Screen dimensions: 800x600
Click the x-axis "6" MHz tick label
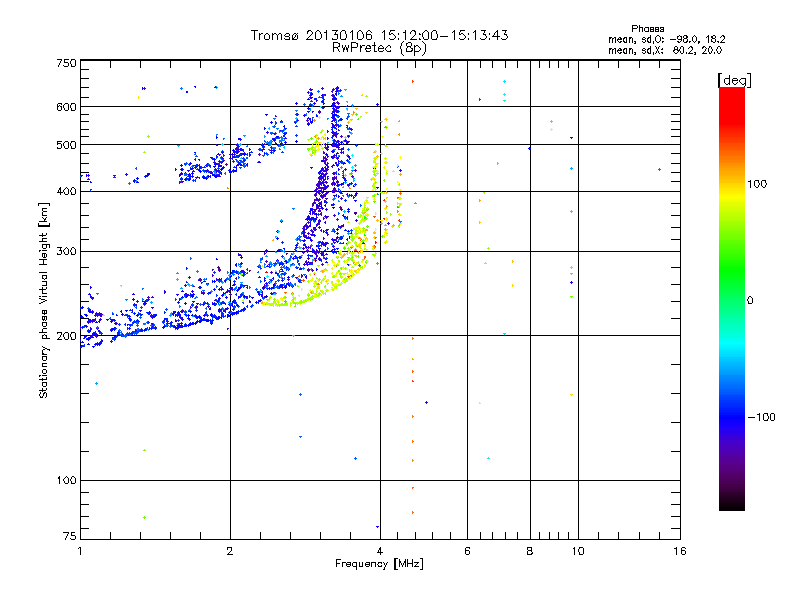click(x=467, y=551)
